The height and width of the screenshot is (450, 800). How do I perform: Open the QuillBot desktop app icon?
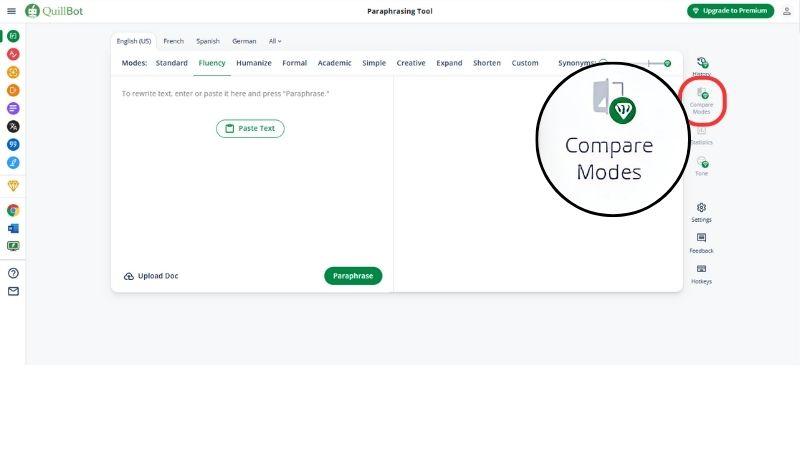click(x=13, y=246)
